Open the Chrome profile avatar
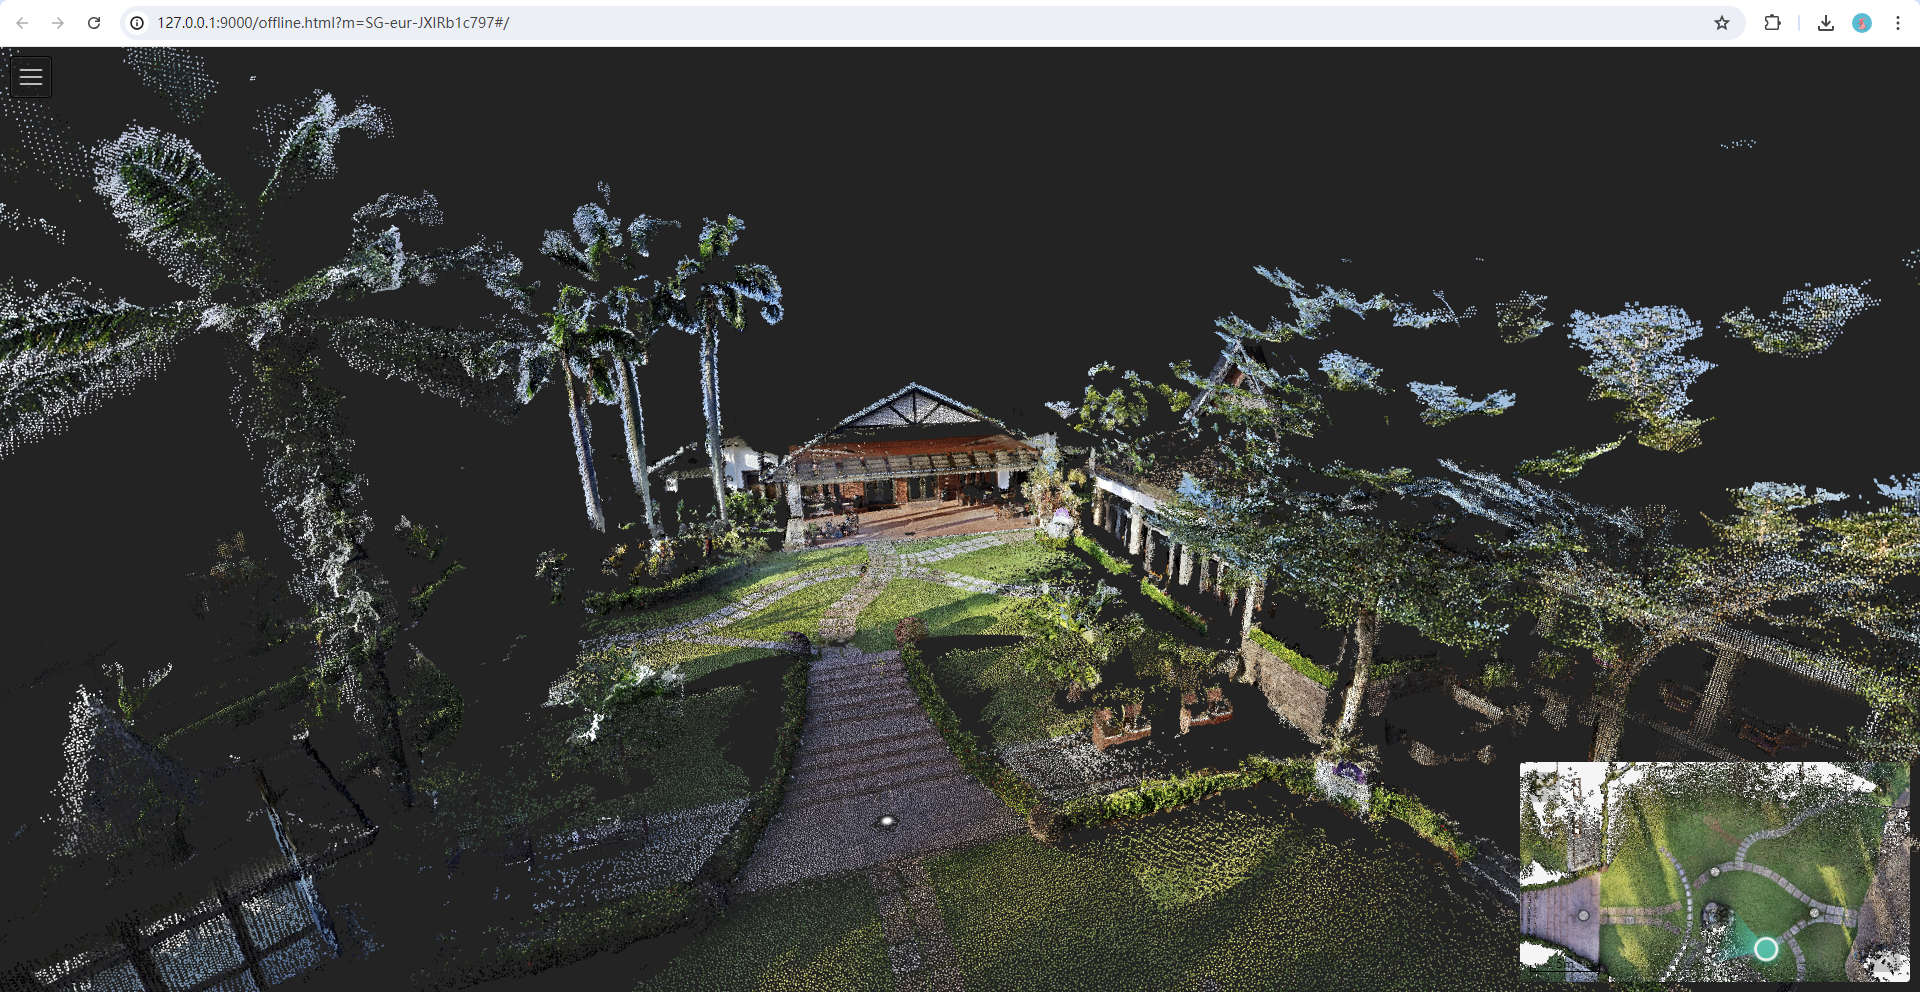 1861,23
